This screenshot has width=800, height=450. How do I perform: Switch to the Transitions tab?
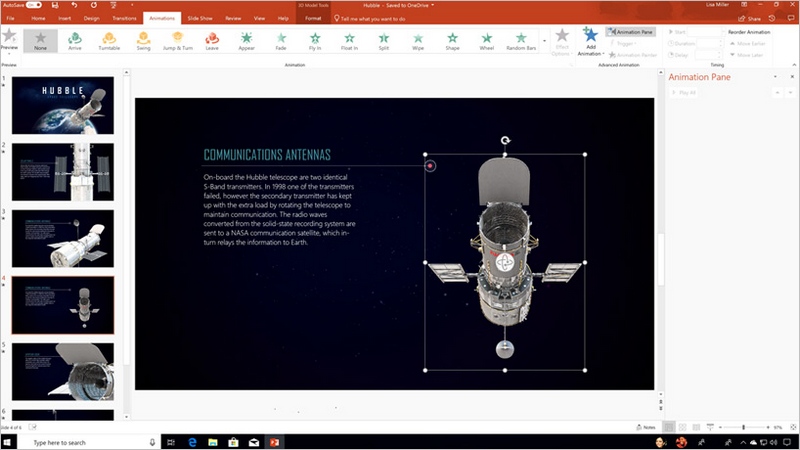click(125, 18)
